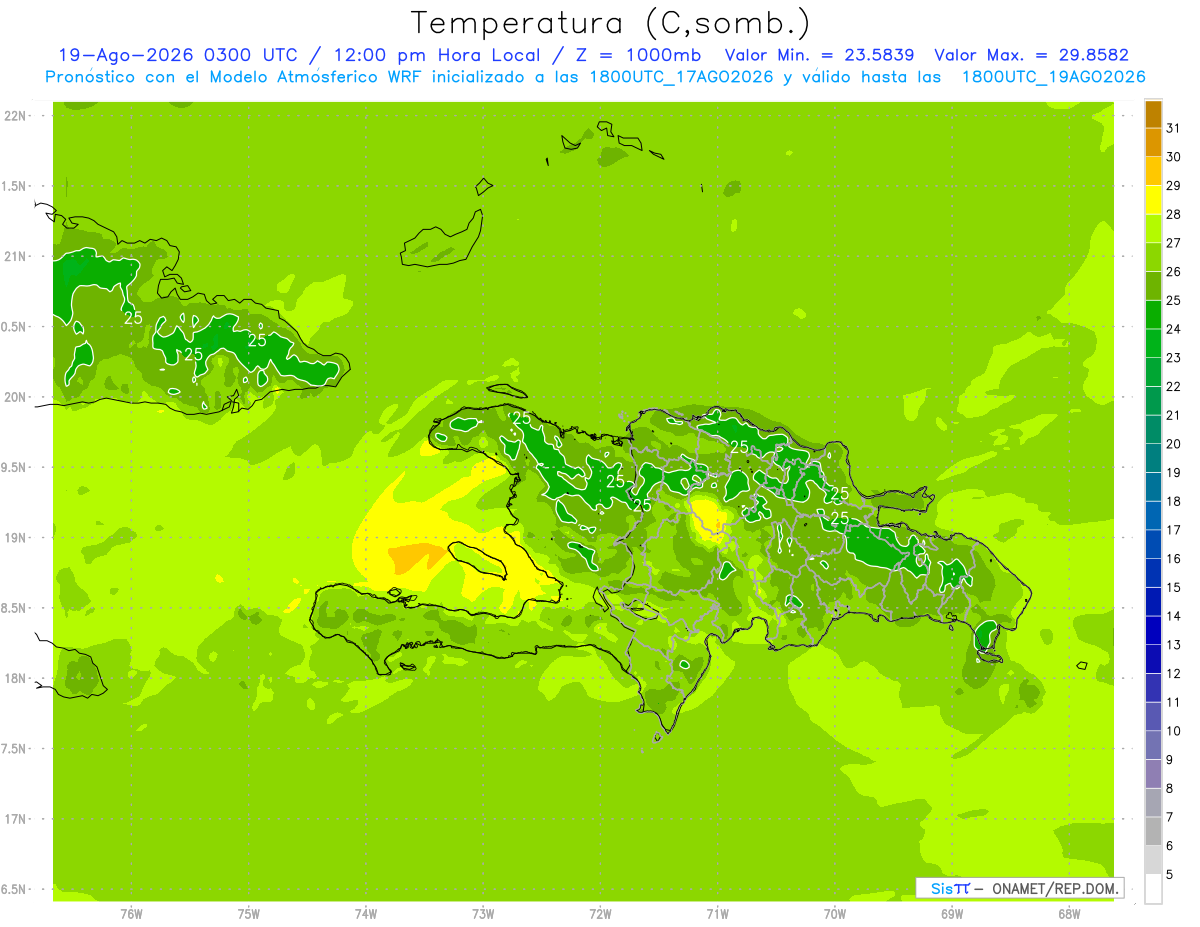Select the '19-Ago-2026 0300 UTC' date text
Viewport: 1200px width, 927px height.
[x=177, y=55]
